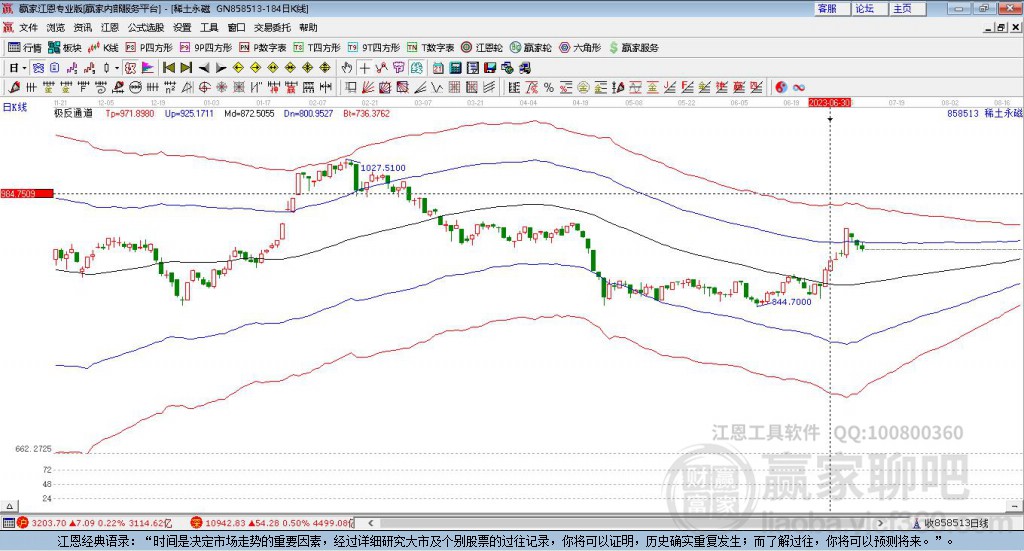1024x551 pixels.
Task: Select the red pencil drawing tool
Action: coord(14,87)
